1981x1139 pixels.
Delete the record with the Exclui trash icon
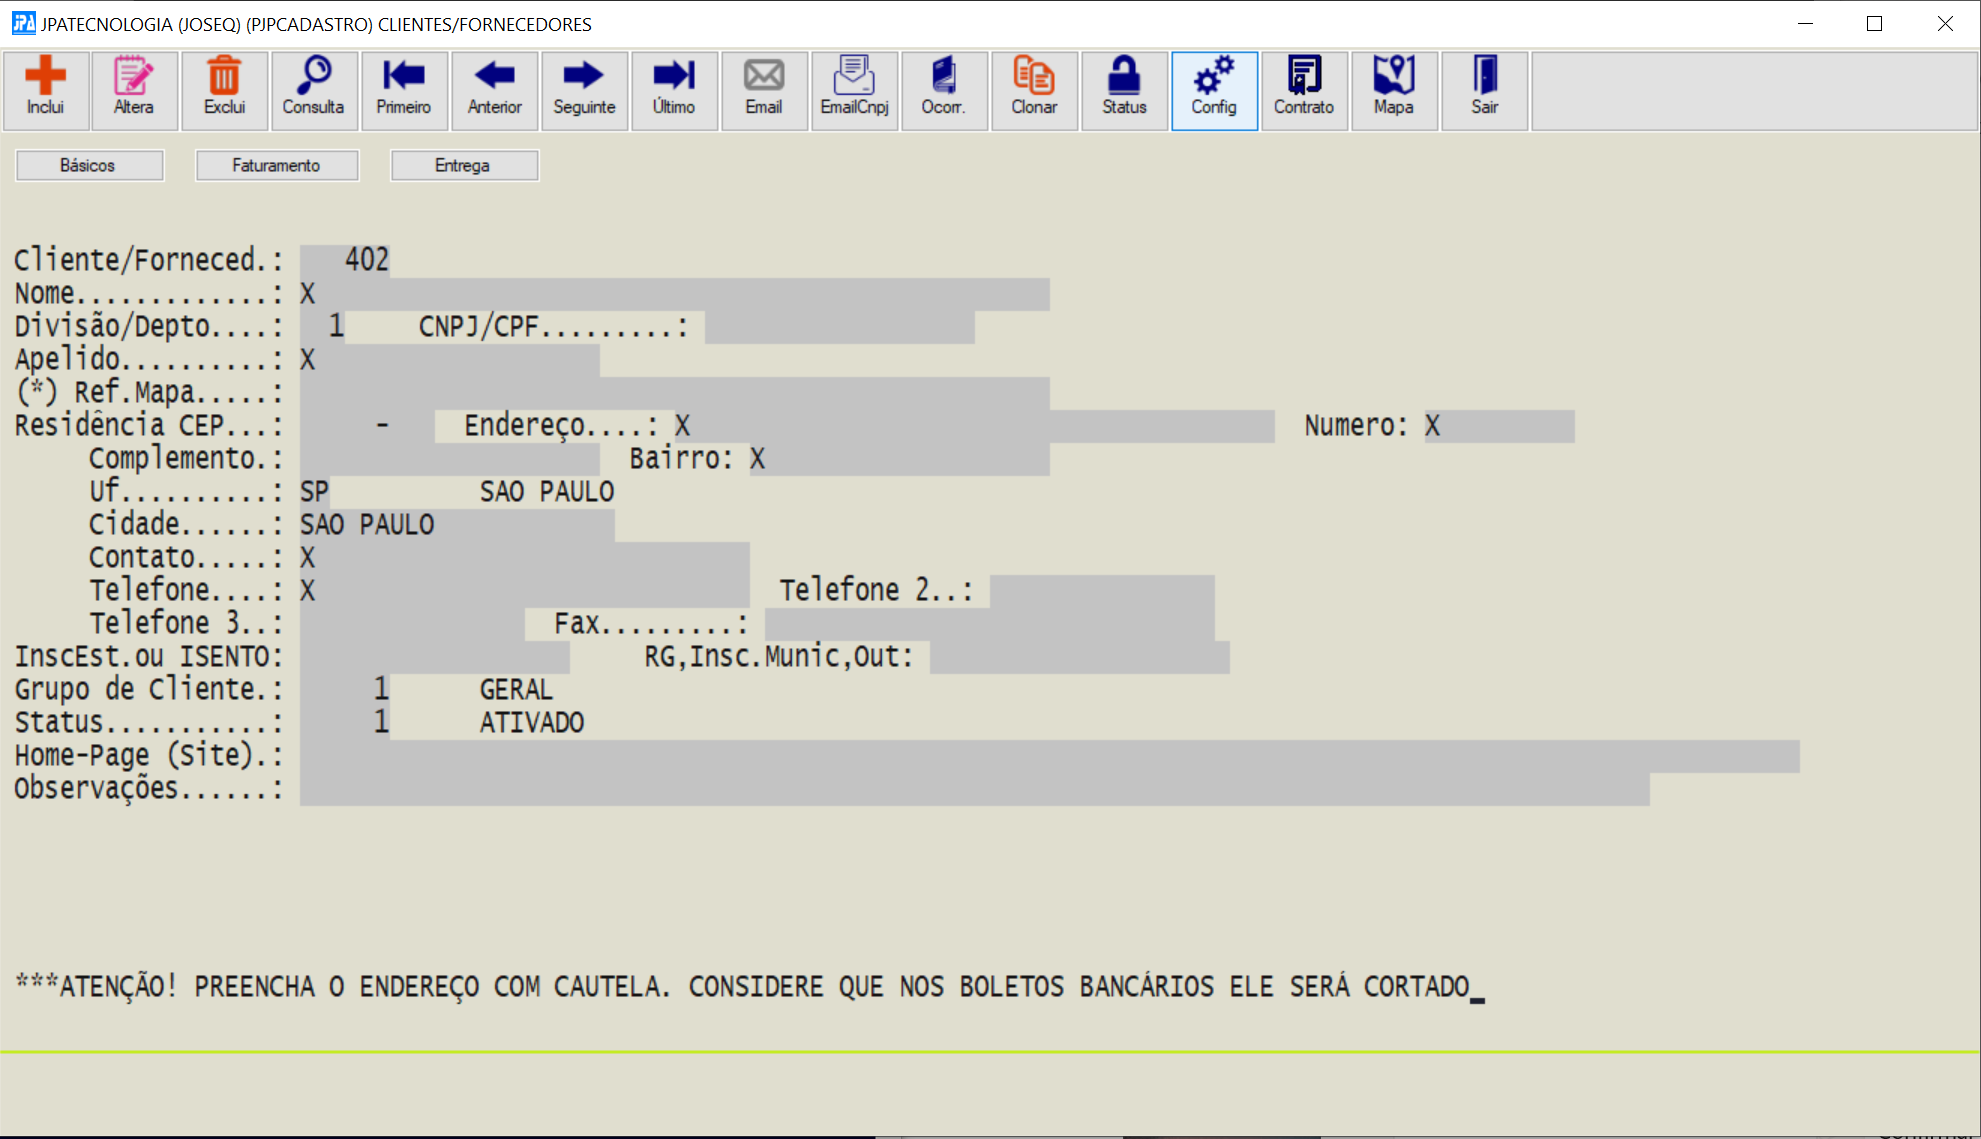click(x=224, y=88)
